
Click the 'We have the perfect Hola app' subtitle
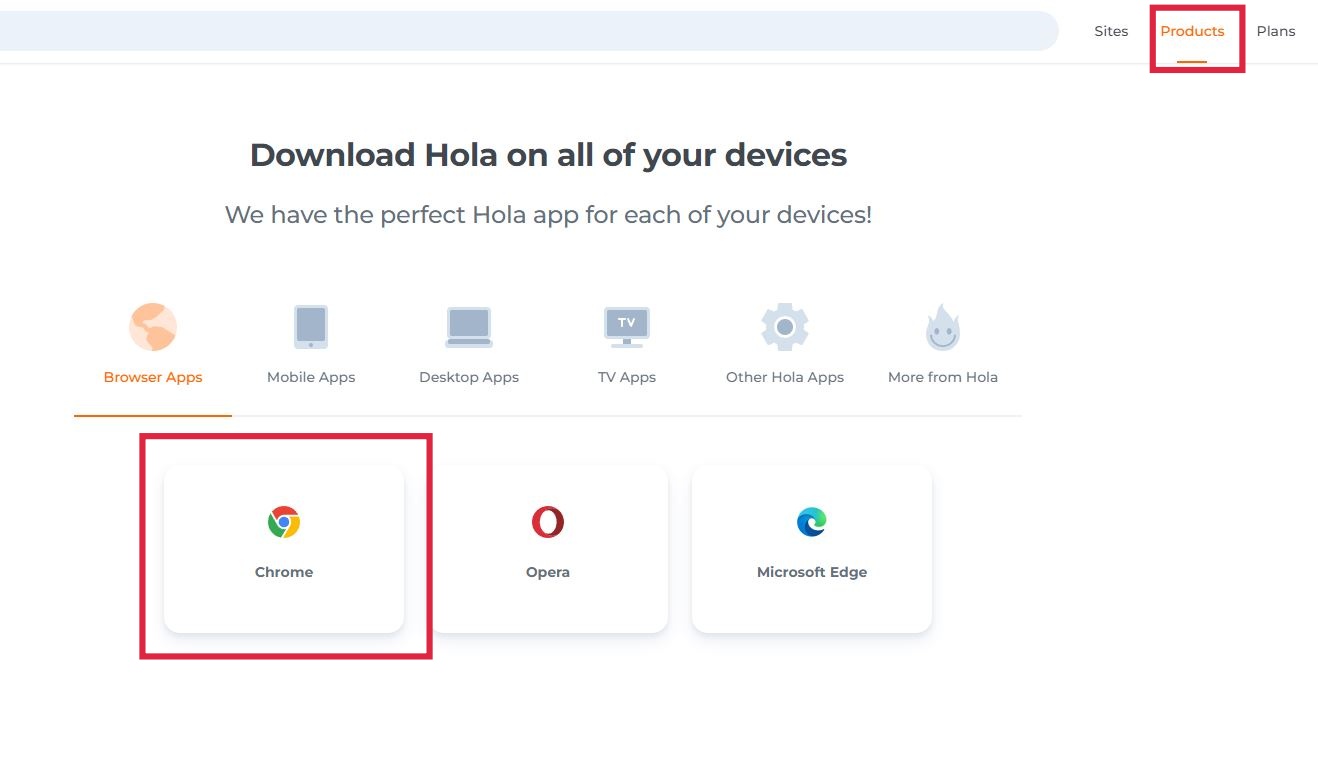548,214
